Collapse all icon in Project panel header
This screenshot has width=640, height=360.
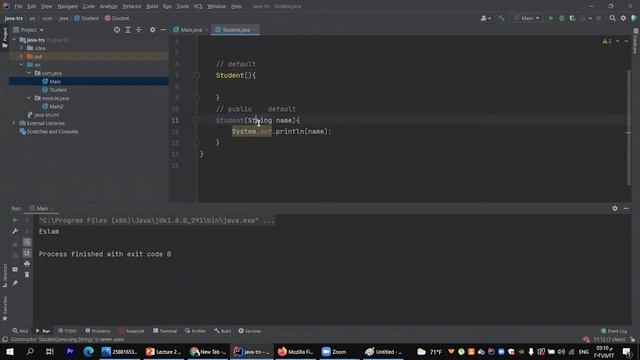[x=138, y=30]
